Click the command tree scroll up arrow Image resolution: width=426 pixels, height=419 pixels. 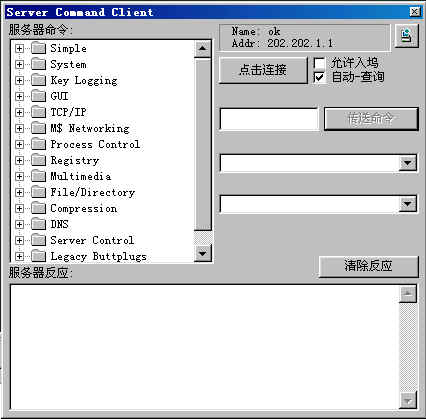[202, 49]
